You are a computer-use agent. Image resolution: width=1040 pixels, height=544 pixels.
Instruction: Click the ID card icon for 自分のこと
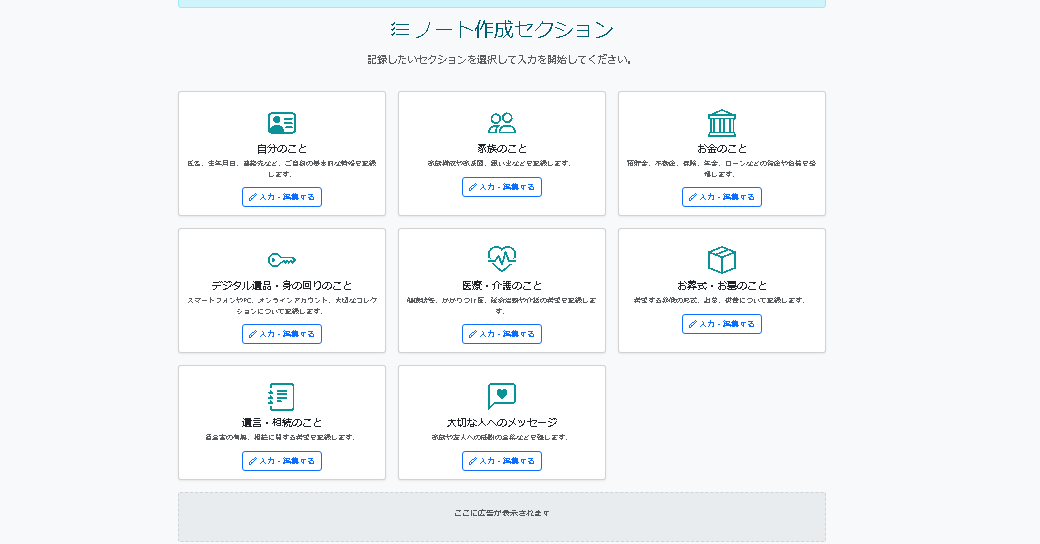282,123
